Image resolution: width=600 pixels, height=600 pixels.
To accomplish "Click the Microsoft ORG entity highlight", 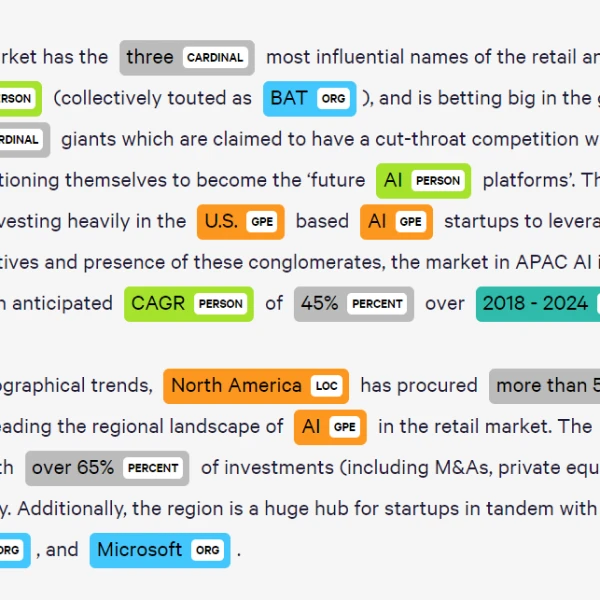I will [160, 550].
